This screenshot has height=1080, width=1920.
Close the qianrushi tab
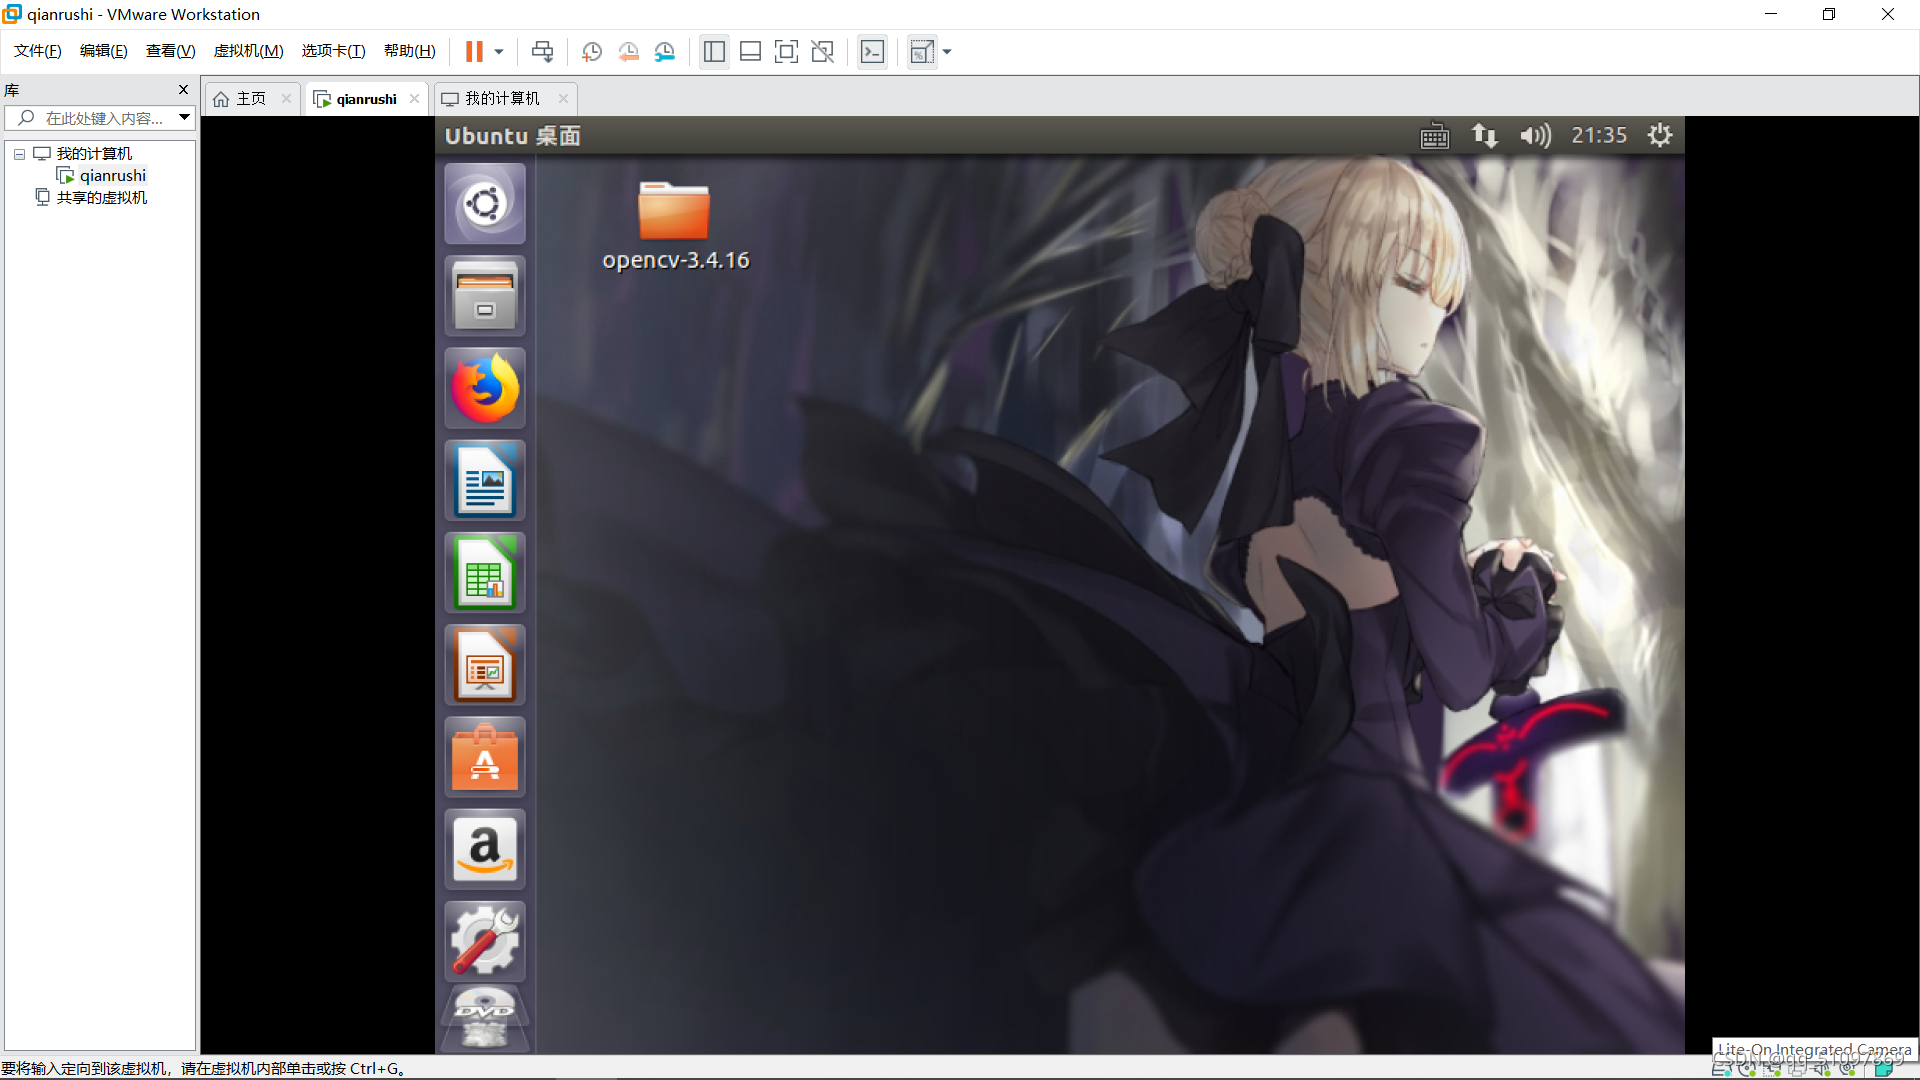414,98
